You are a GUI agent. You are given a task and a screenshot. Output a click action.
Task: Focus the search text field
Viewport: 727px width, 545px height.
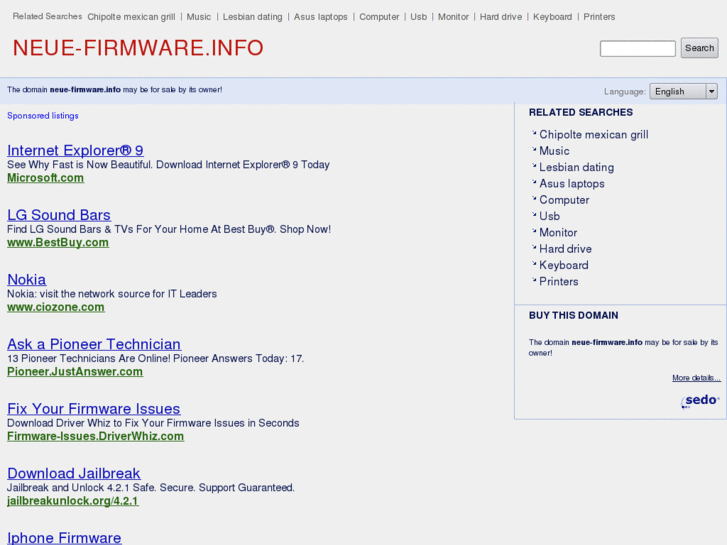click(x=638, y=49)
